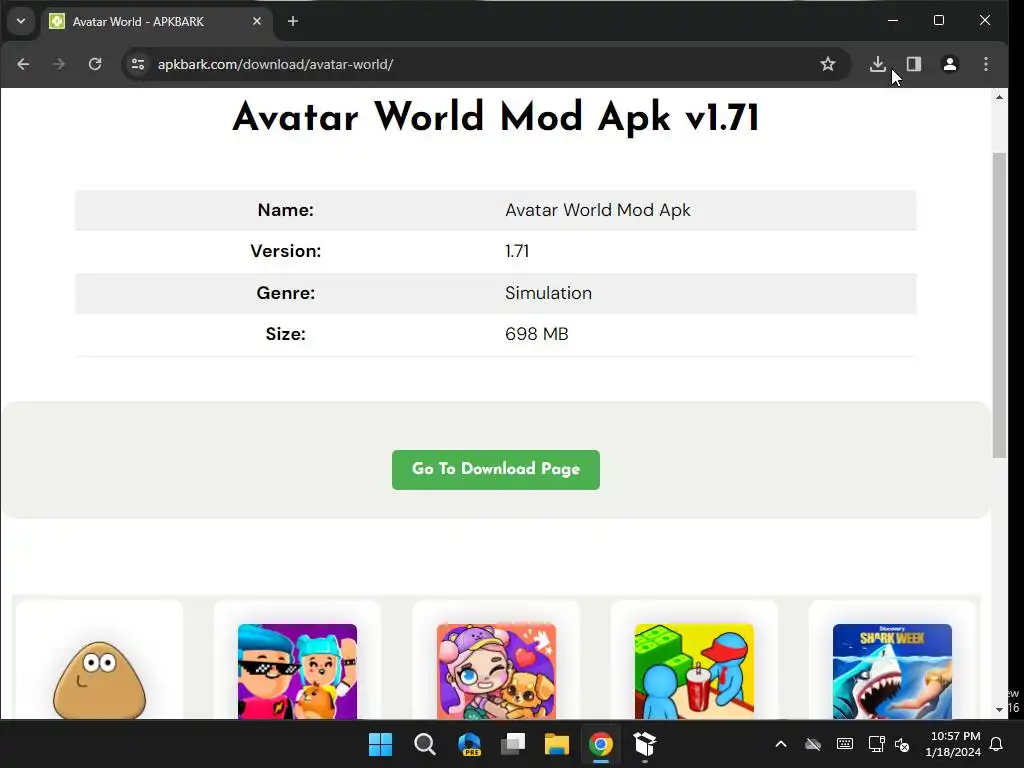1024x768 pixels.
Task: Open the blue stickman money game thumbnail
Action: pyautogui.click(x=694, y=672)
